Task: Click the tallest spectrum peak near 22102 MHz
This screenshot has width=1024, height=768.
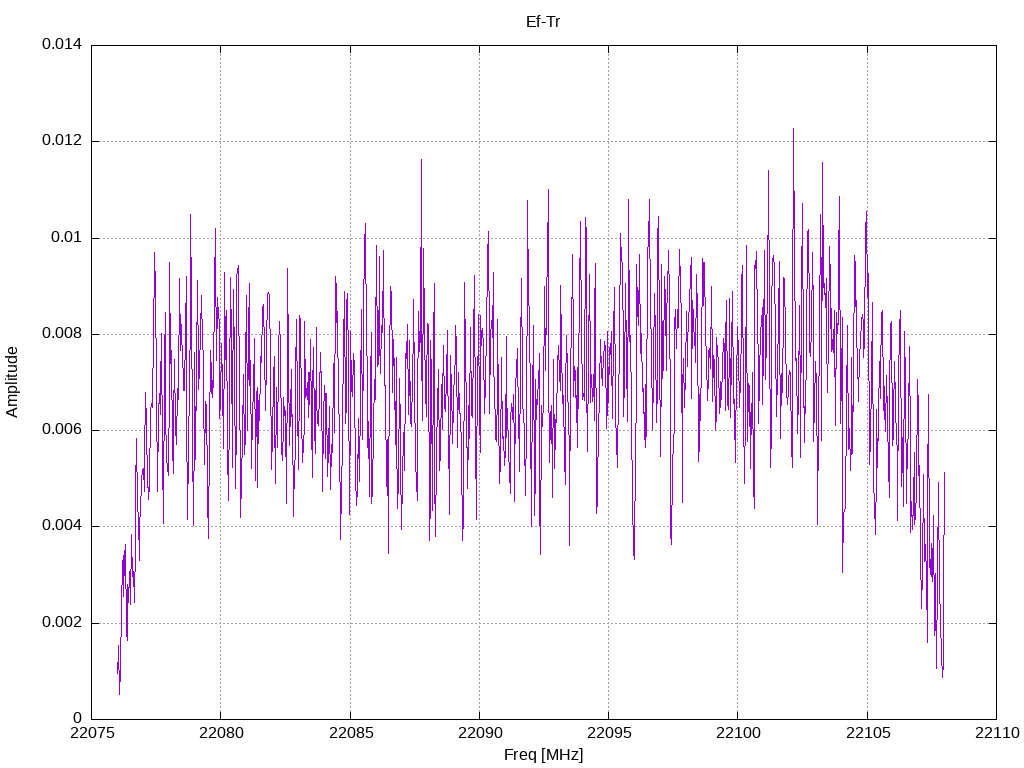Action: 793,131
